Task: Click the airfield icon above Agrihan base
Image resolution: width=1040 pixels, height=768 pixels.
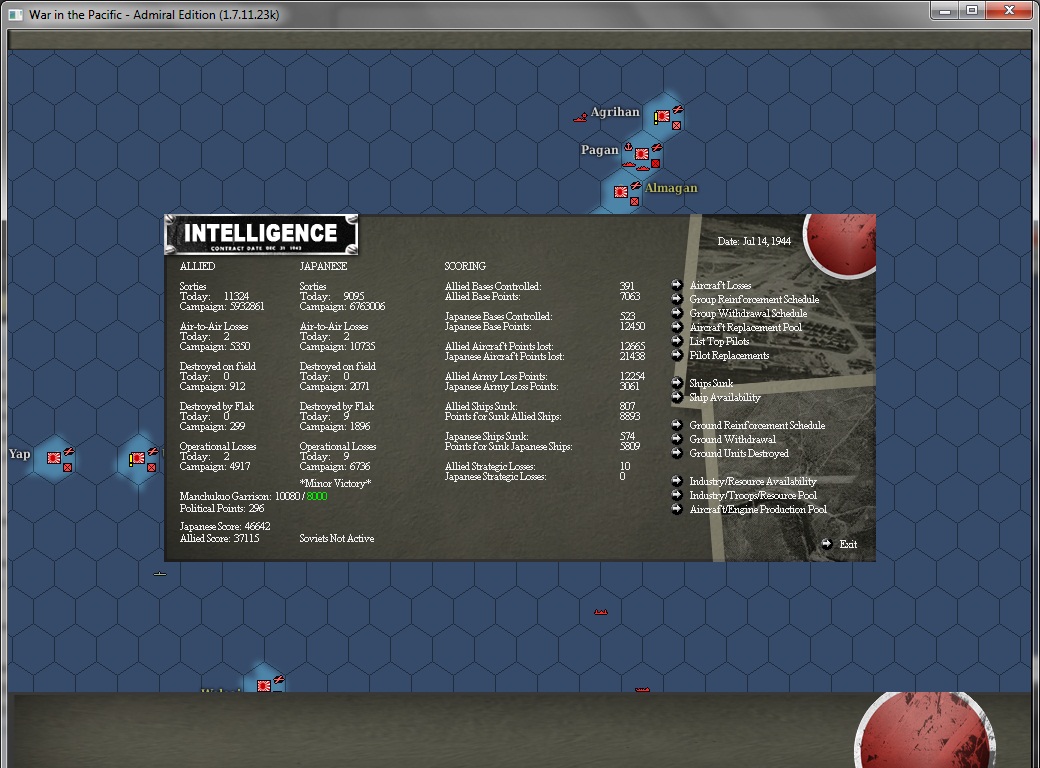Action: coord(677,109)
